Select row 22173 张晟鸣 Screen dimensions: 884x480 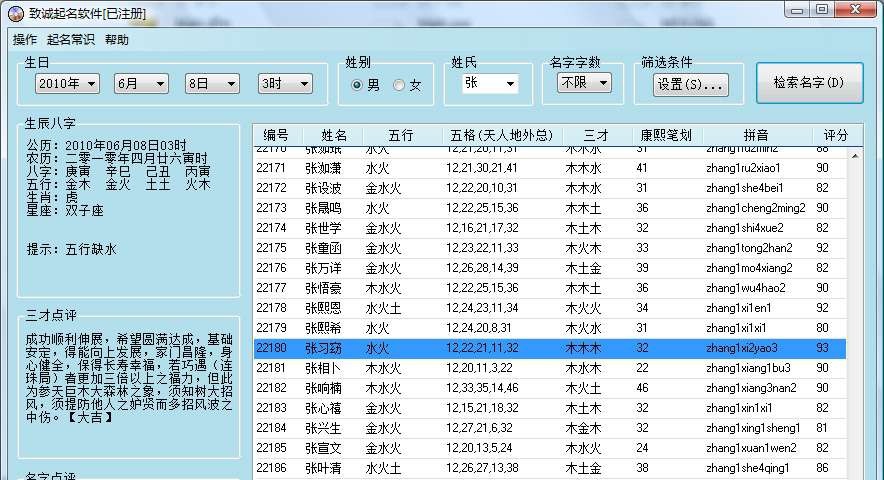pyautogui.click(x=550, y=208)
